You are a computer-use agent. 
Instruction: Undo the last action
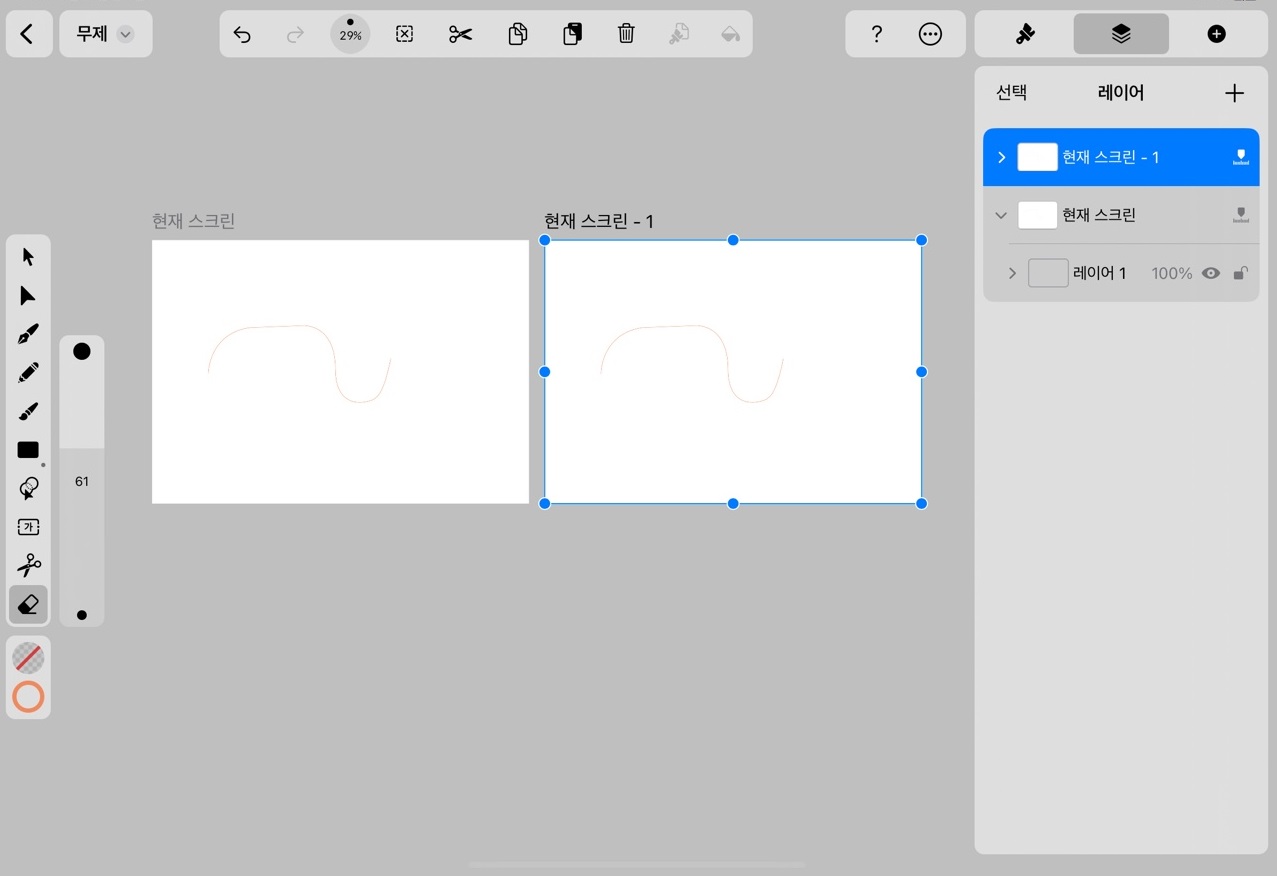click(x=242, y=35)
